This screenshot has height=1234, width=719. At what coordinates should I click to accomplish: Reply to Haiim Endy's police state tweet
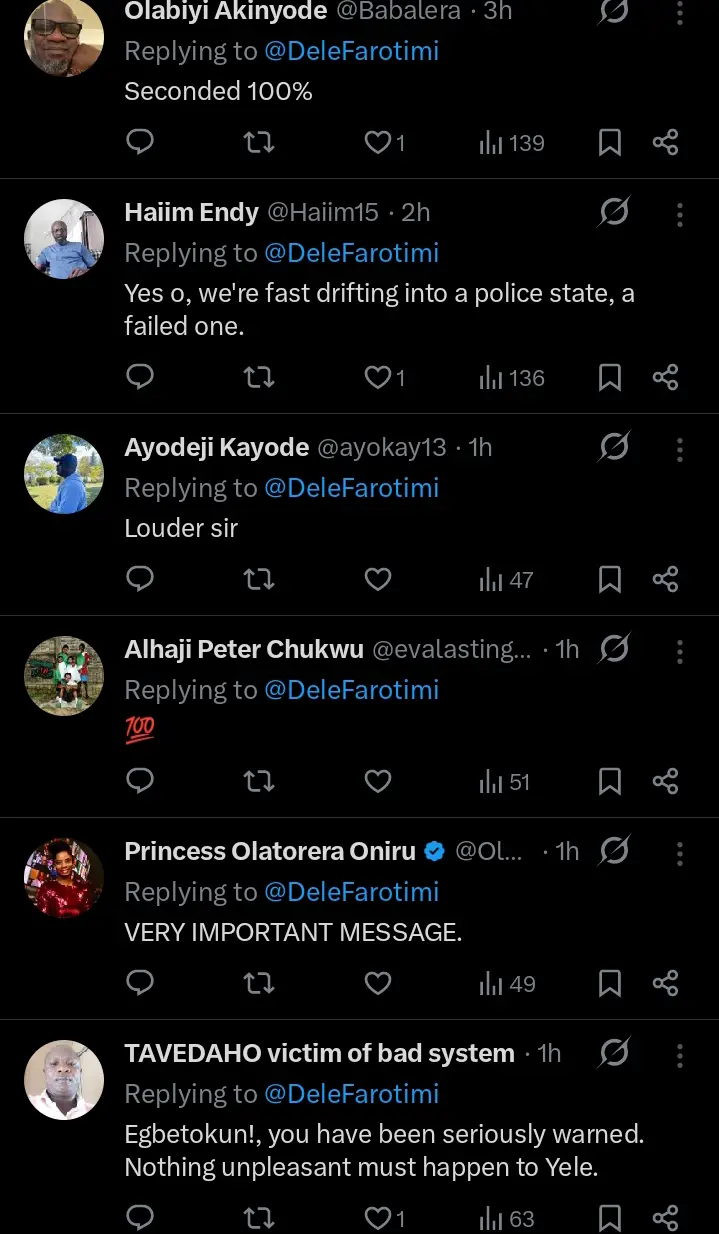(141, 377)
